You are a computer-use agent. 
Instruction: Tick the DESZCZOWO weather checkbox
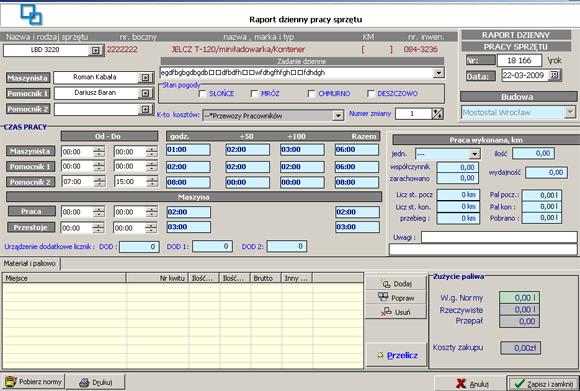[371, 94]
